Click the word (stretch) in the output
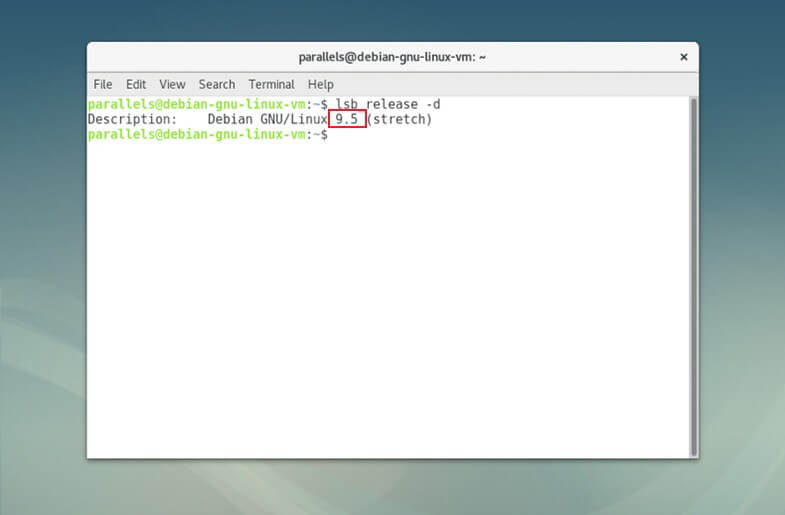Viewport: 785px width, 515px height. click(400, 119)
